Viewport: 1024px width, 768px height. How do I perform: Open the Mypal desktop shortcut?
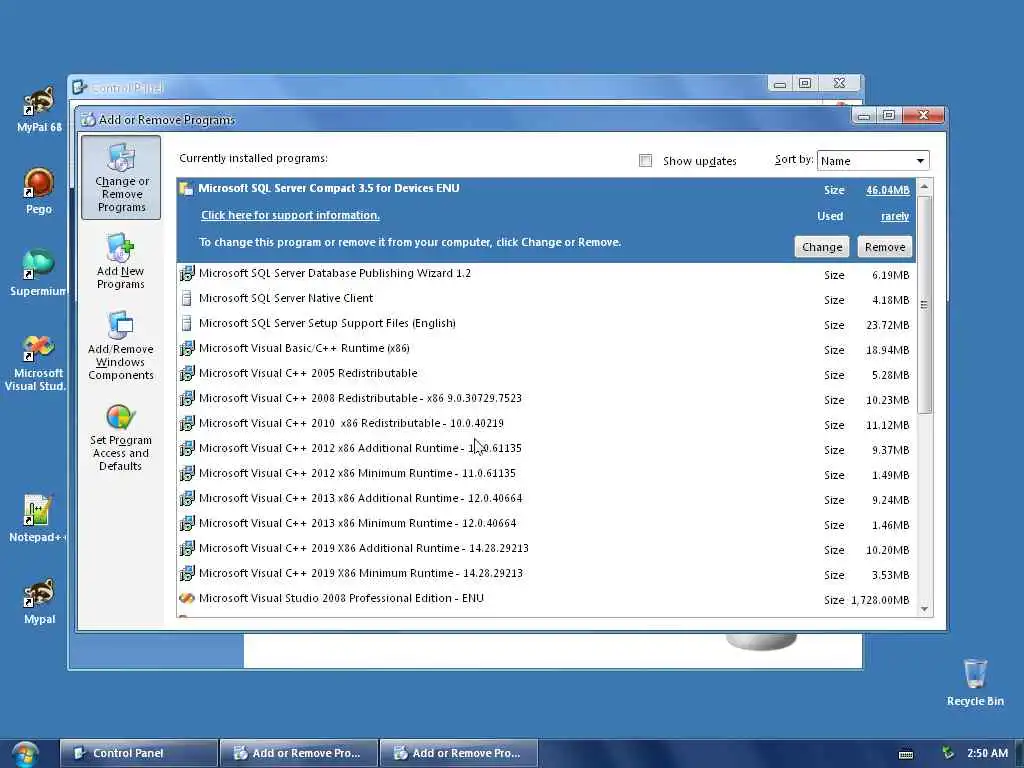39,601
